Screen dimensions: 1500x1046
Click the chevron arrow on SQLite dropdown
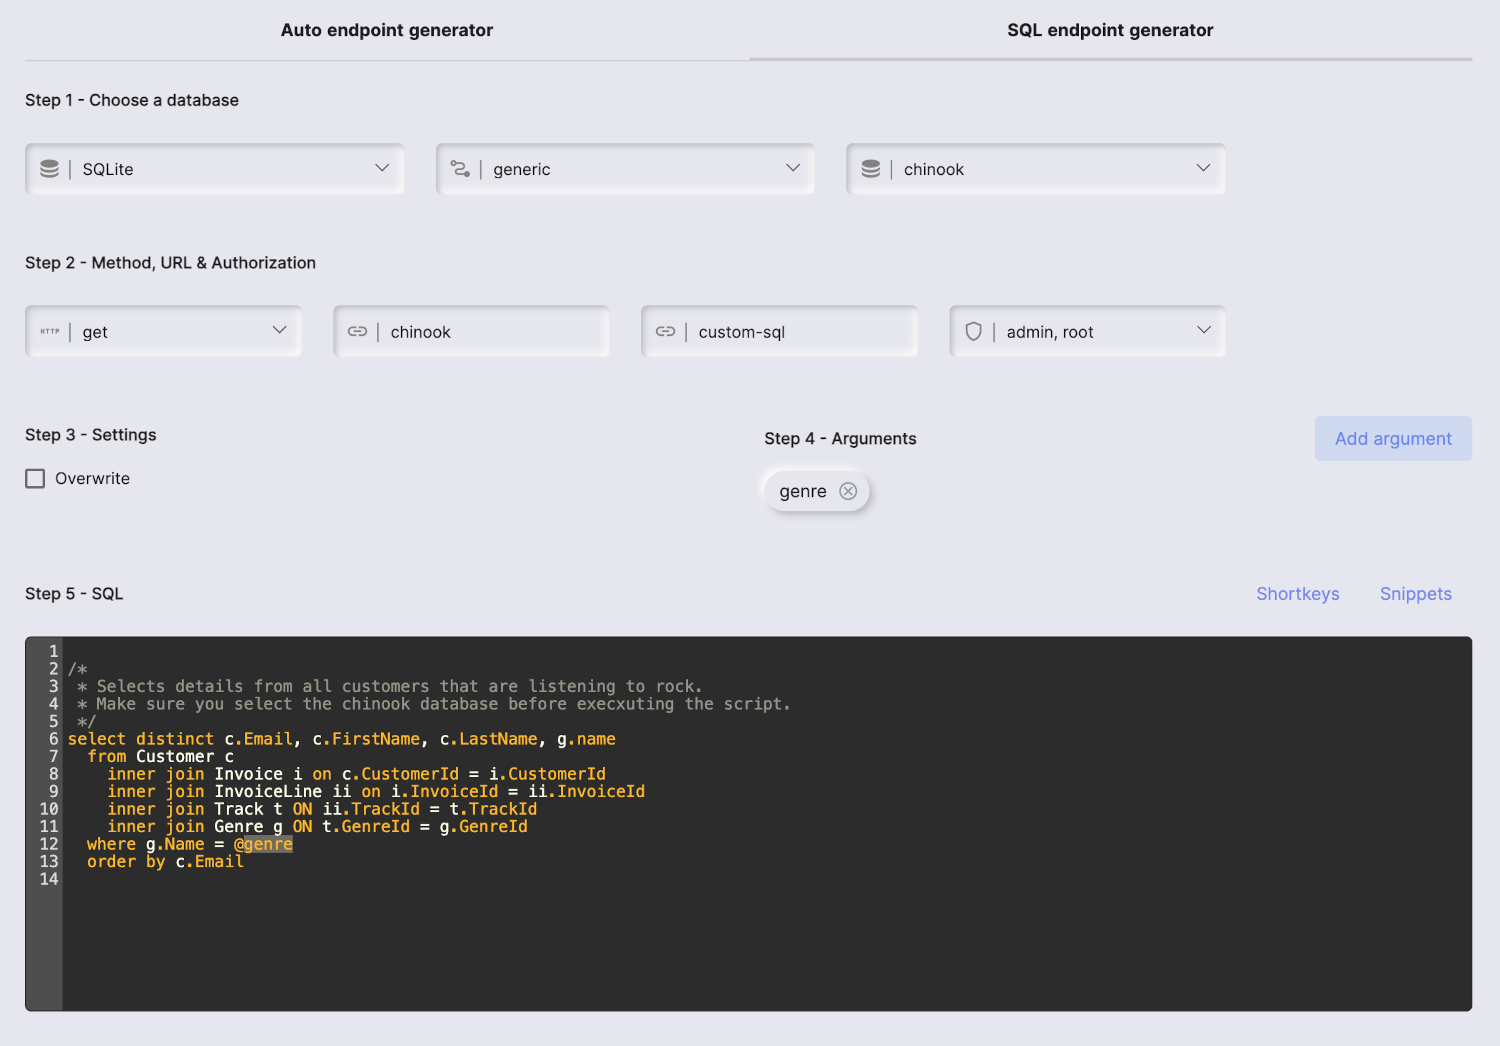(382, 168)
